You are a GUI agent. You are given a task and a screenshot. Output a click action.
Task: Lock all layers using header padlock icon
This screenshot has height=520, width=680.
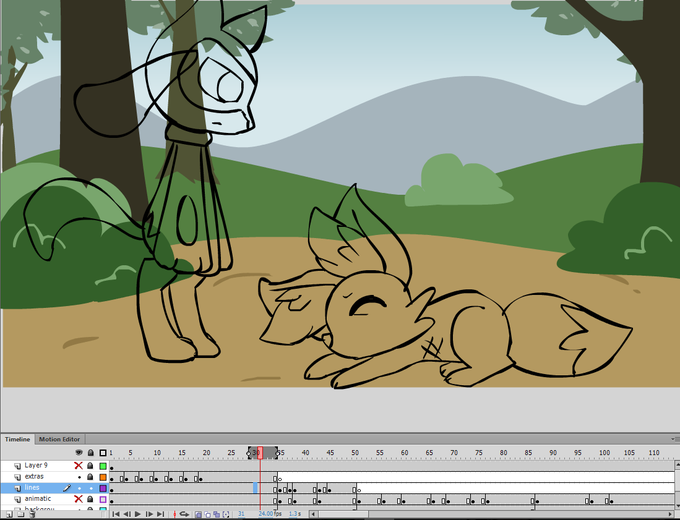(x=90, y=453)
